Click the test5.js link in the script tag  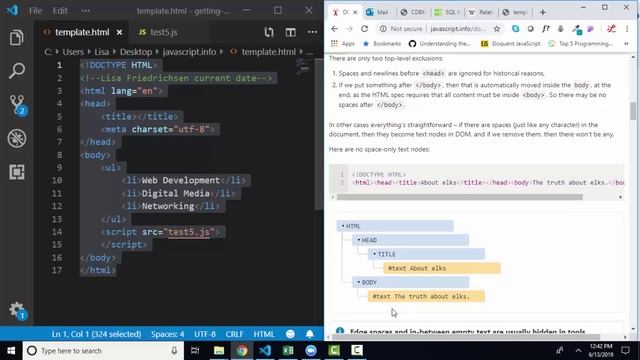[x=189, y=232]
